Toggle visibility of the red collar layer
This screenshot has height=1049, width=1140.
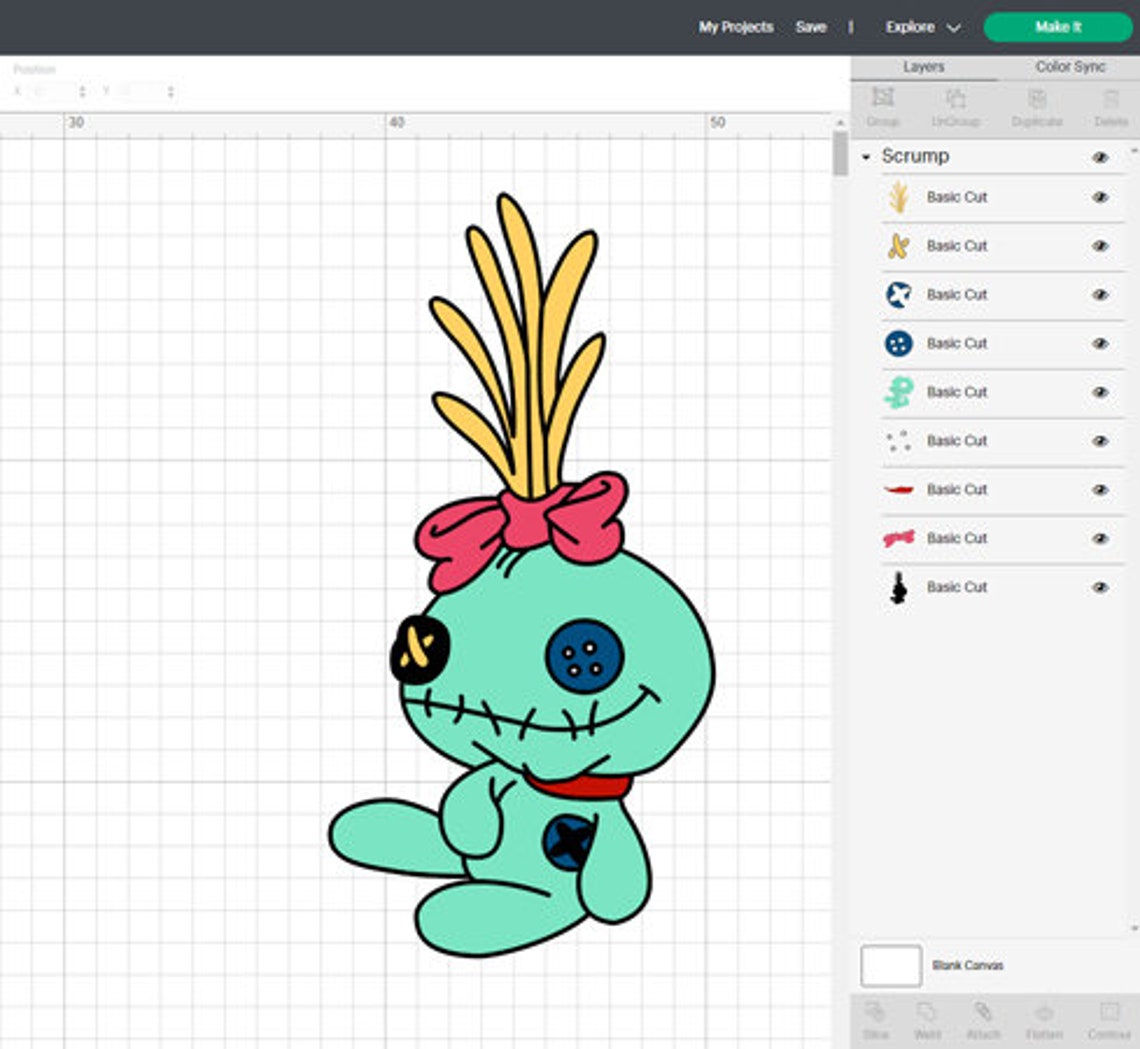coord(1100,489)
